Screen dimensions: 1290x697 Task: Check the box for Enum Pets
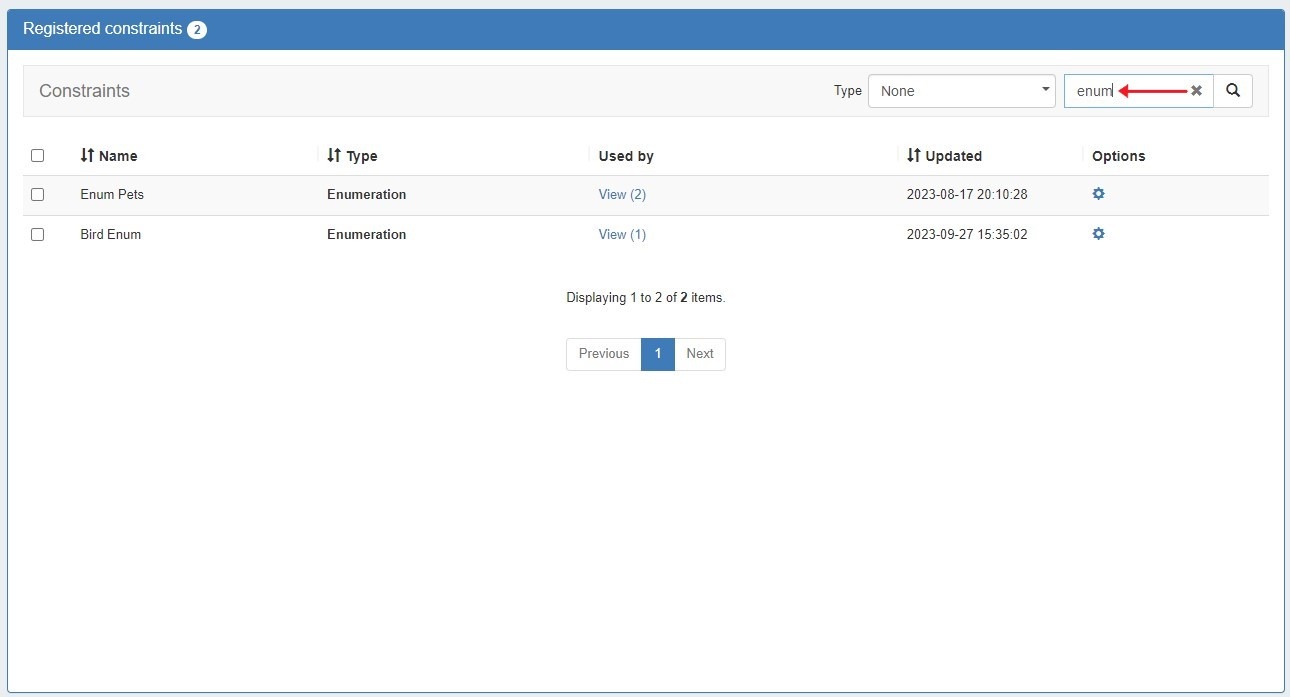click(x=38, y=195)
